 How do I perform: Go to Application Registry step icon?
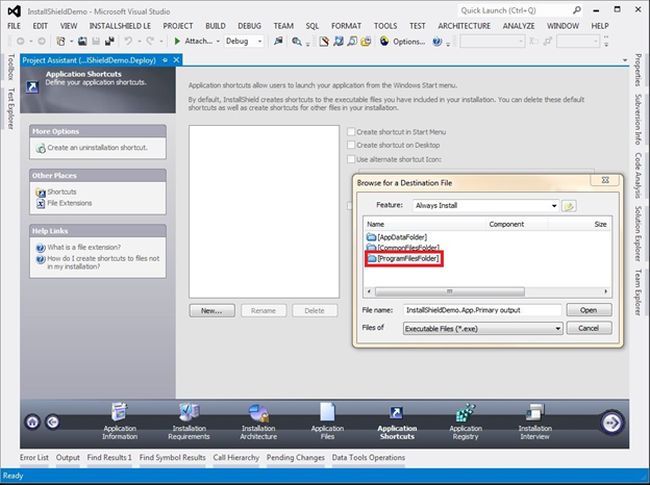(466, 412)
